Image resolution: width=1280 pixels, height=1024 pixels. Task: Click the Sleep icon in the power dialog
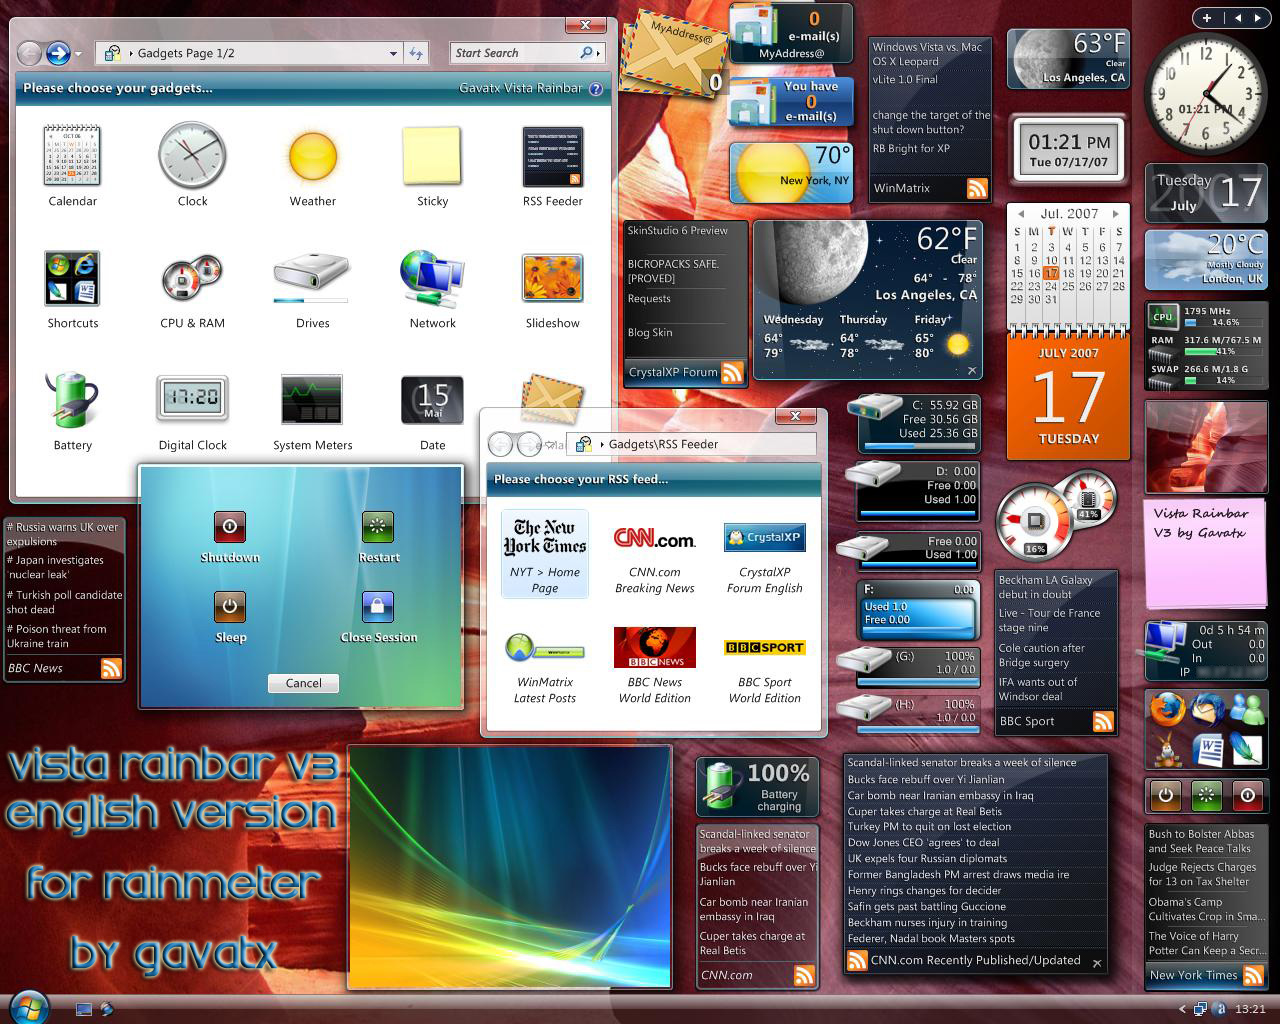[229, 606]
